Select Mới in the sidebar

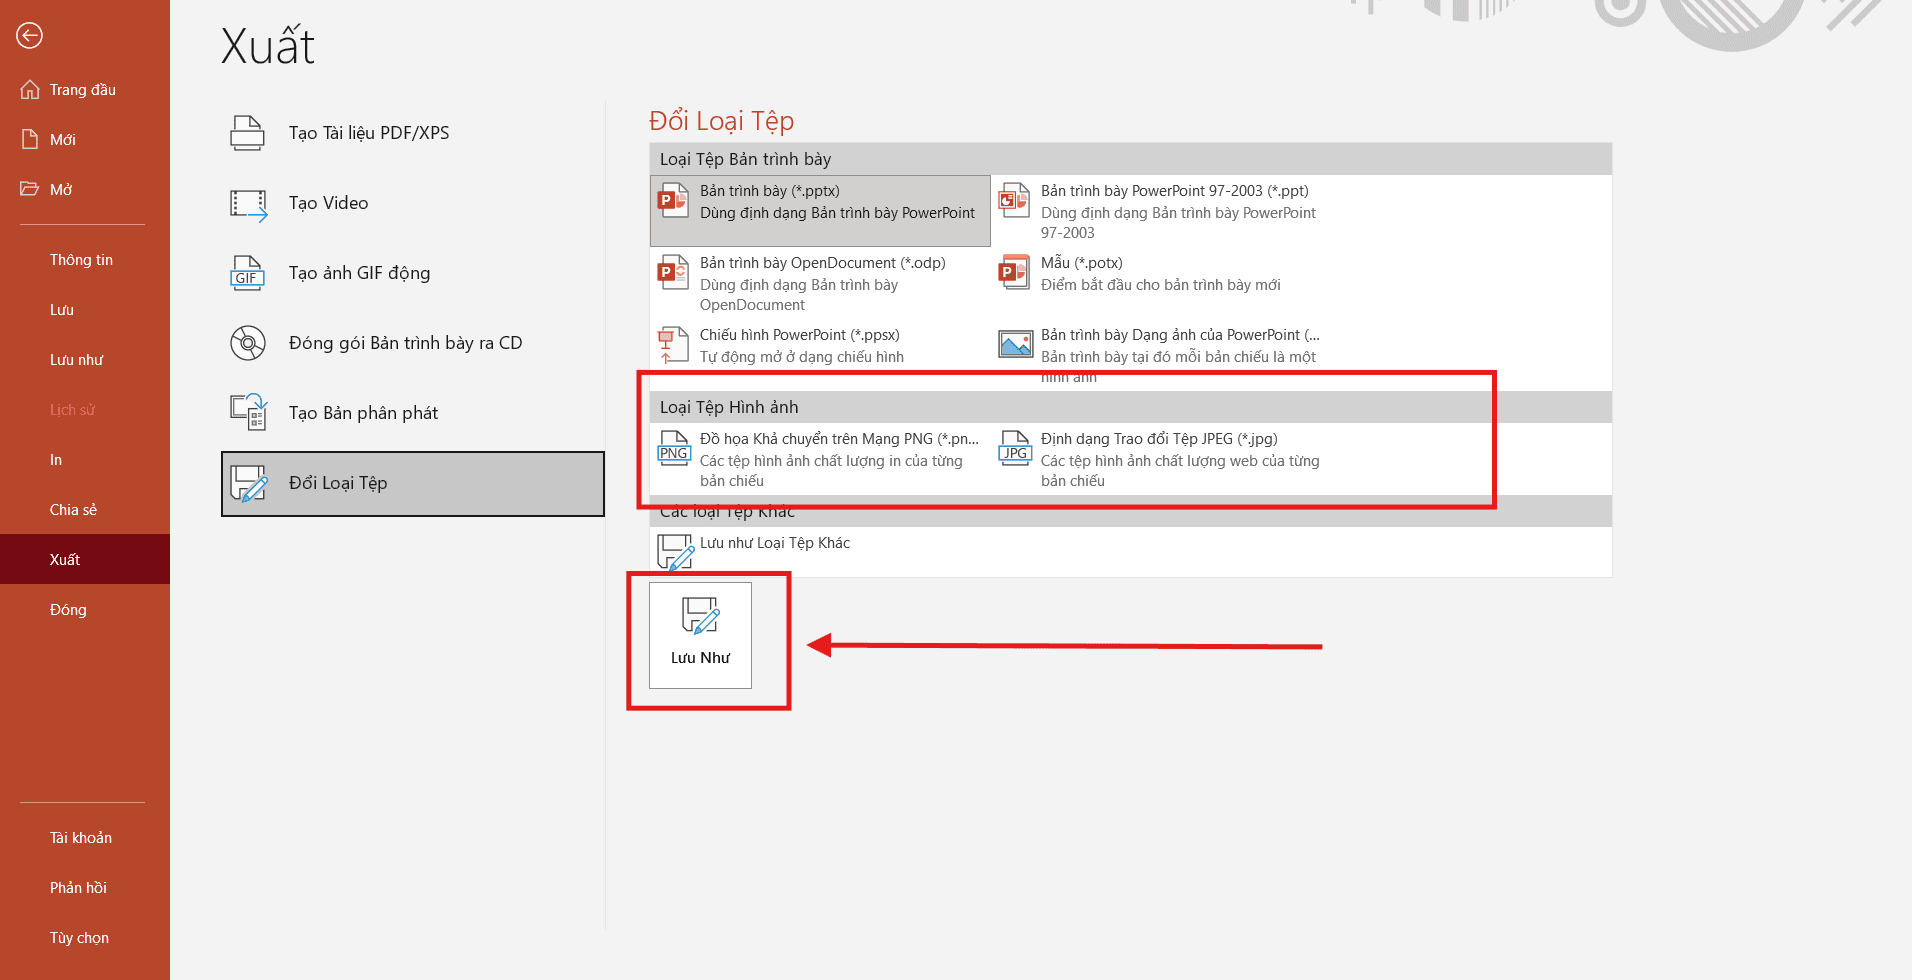85,140
